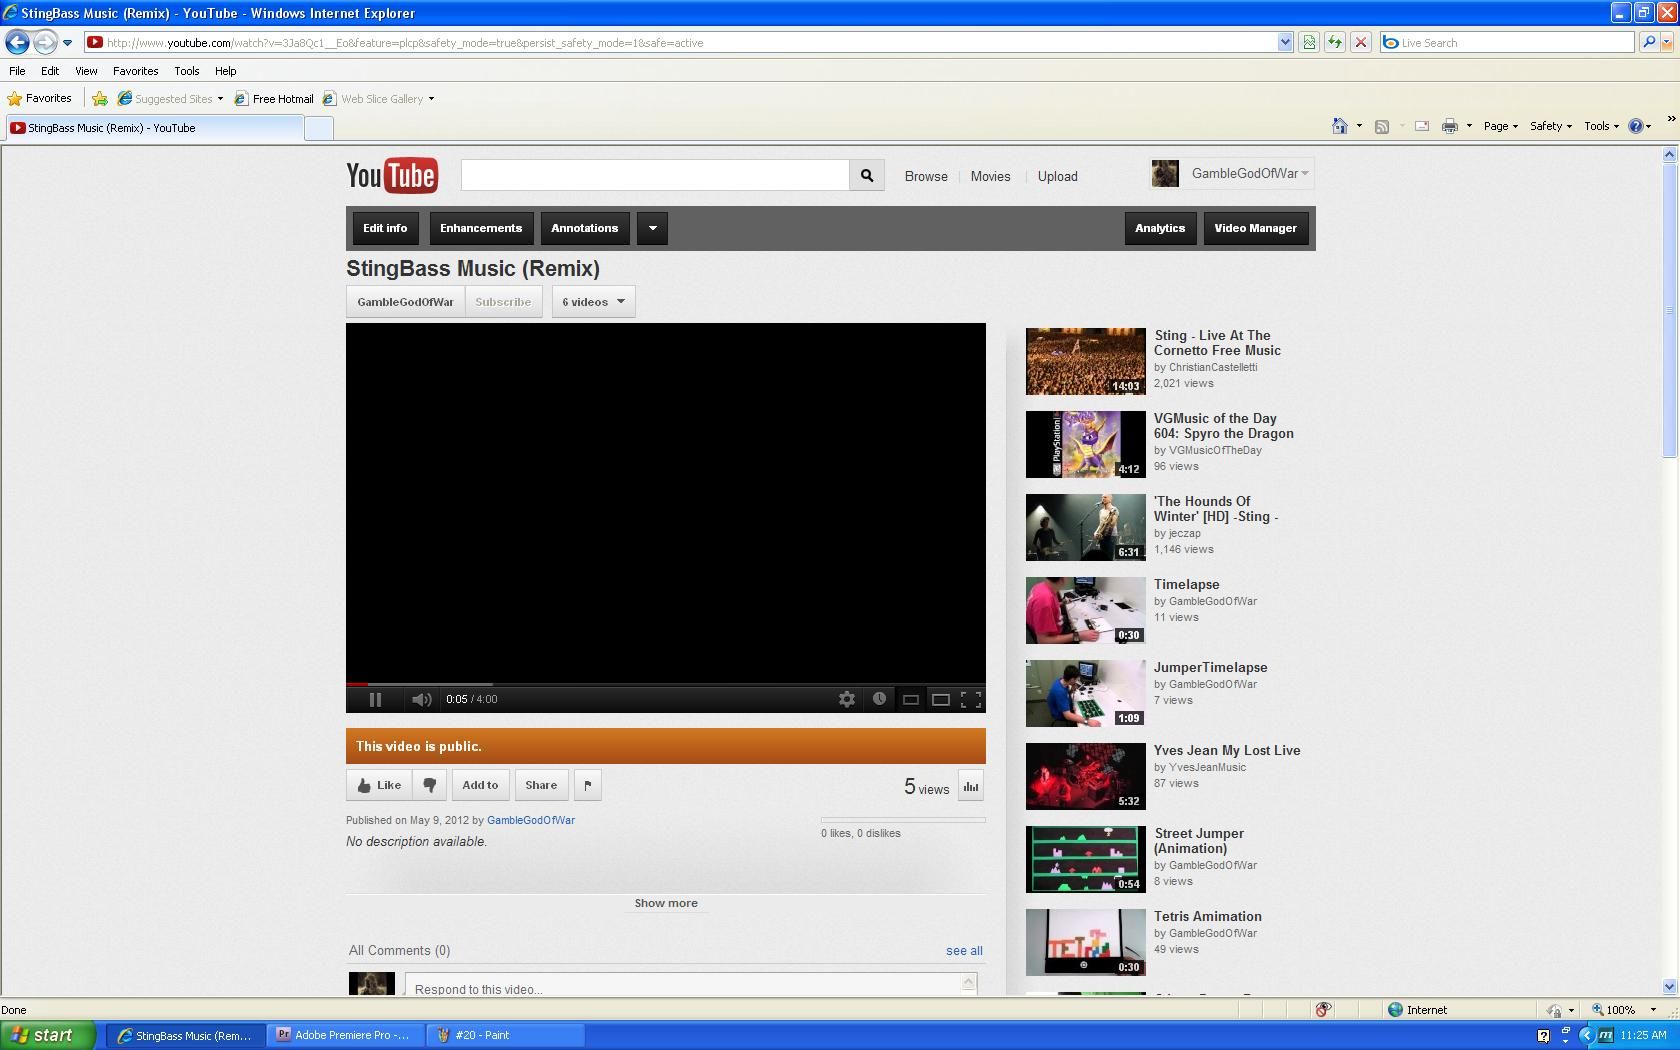Go to the YouTube logo home
This screenshot has height=1050, width=1680.
392,176
